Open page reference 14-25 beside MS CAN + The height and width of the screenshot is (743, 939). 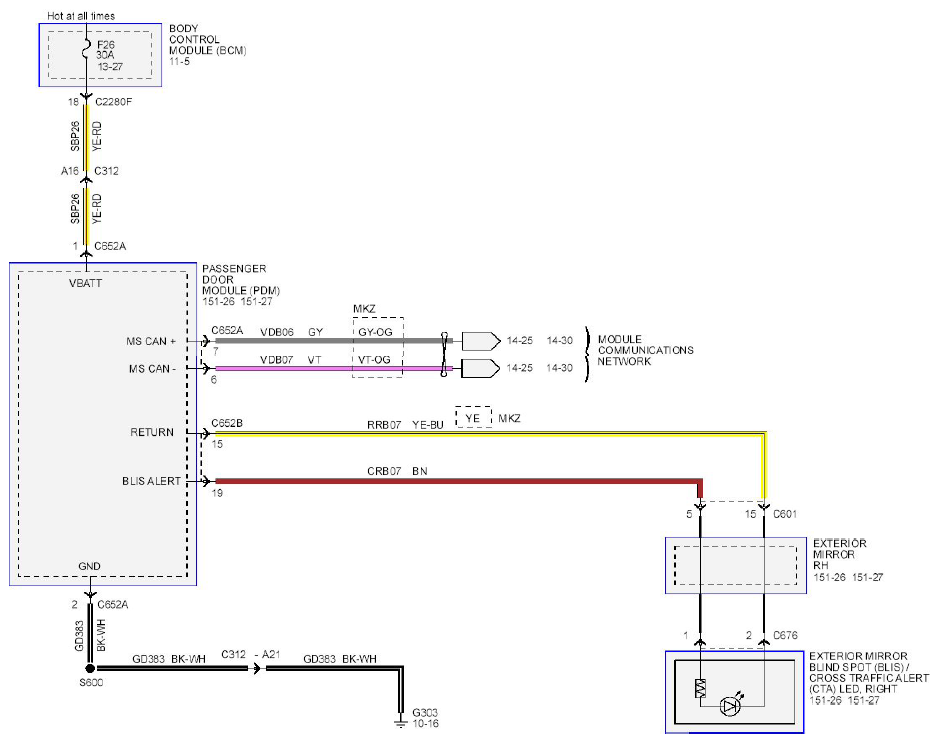519,341
